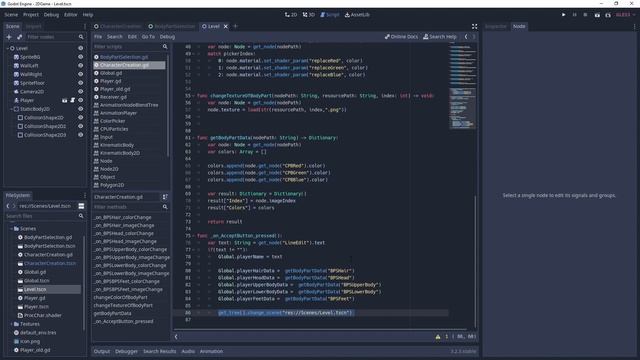Go to previous folder in FileSystem
Viewport: 640px width, 360px height.
[x=8, y=206]
